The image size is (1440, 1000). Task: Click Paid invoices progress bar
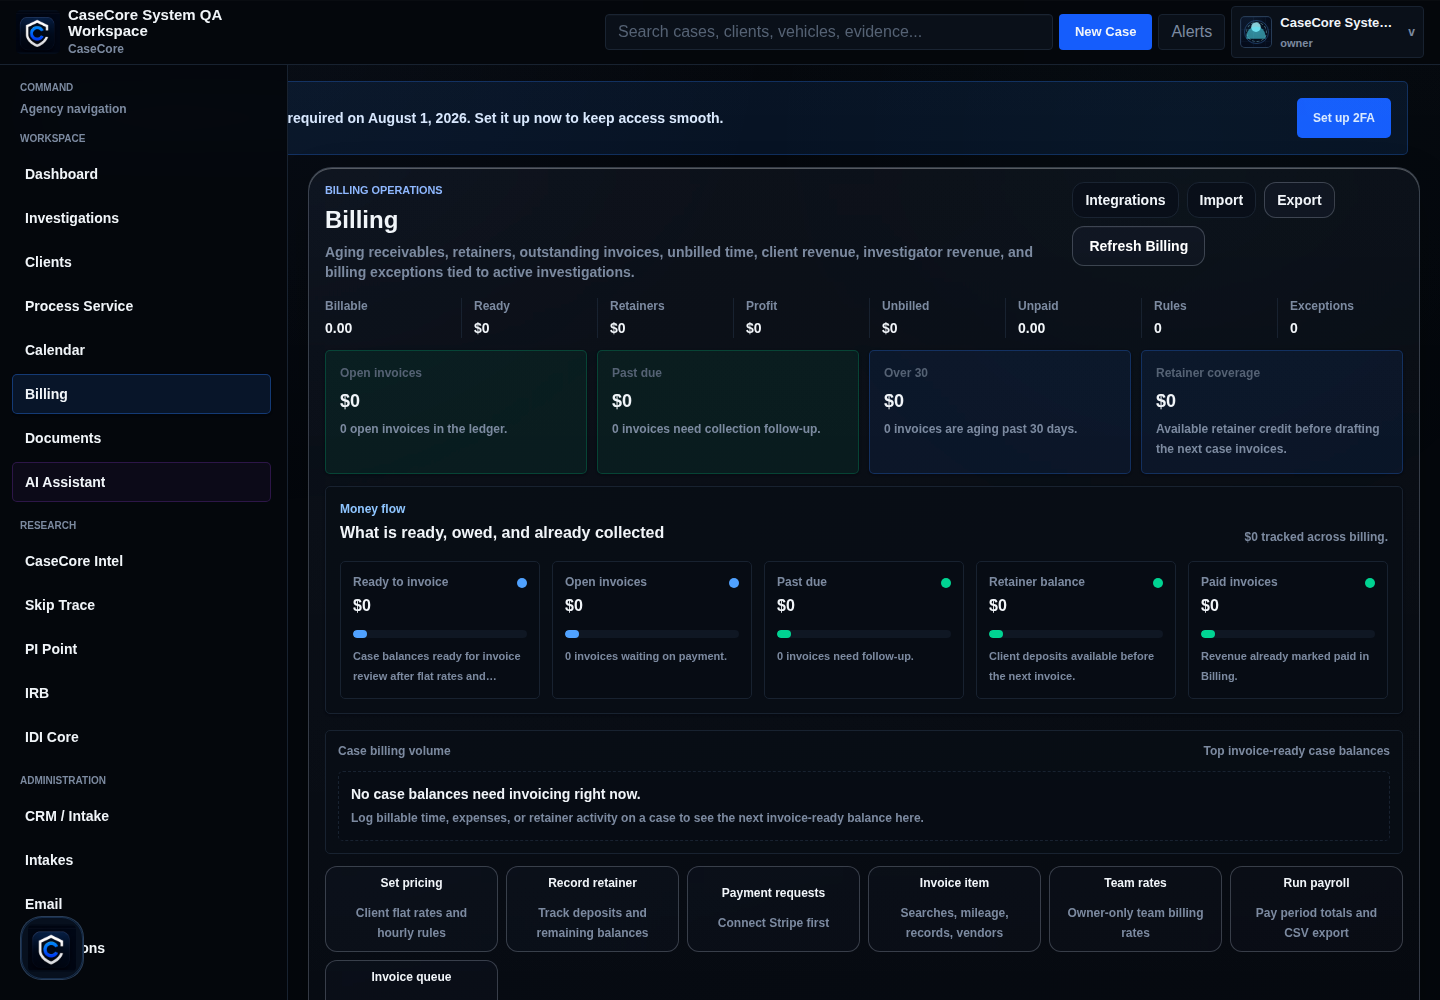1288,634
